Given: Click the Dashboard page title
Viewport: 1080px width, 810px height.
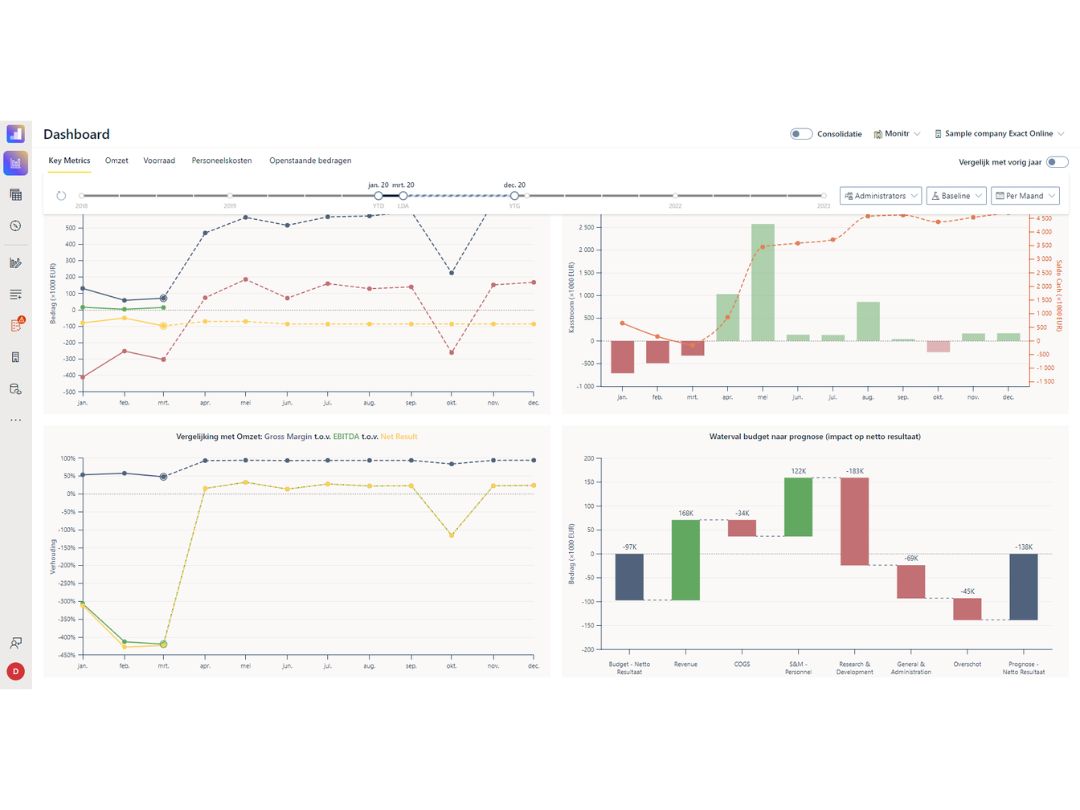Looking at the screenshot, I should click(x=76, y=134).
